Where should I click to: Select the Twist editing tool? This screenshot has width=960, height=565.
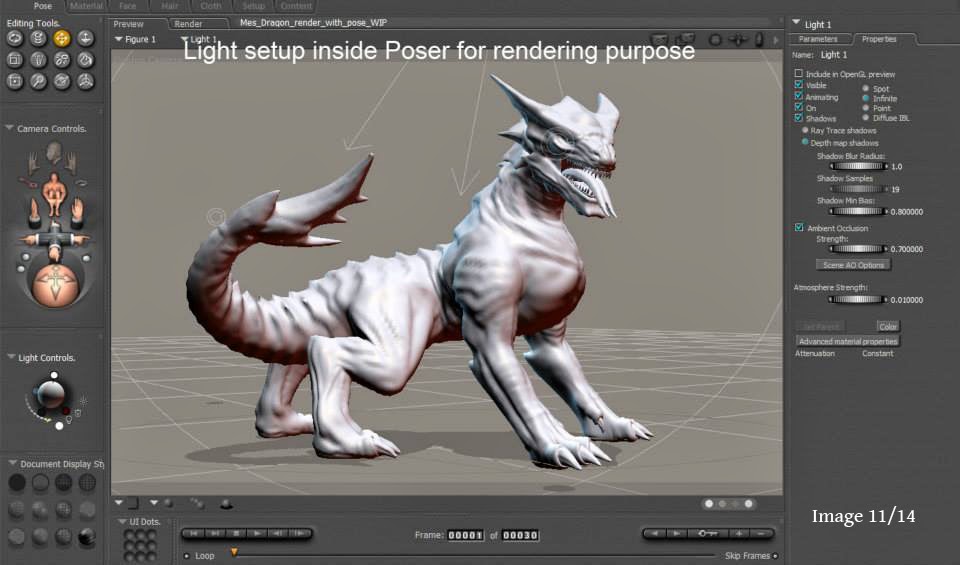(x=38, y=39)
